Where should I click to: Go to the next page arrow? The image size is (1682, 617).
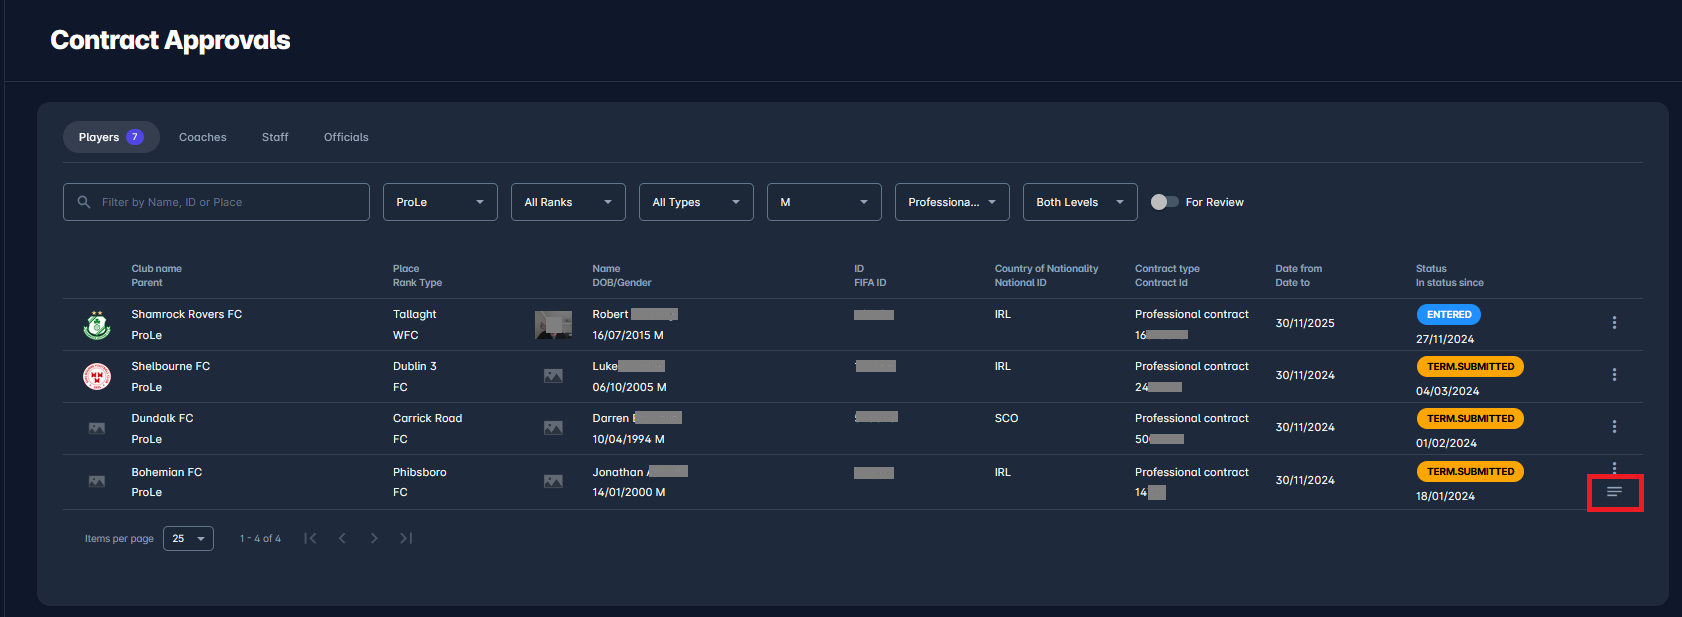click(x=374, y=538)
